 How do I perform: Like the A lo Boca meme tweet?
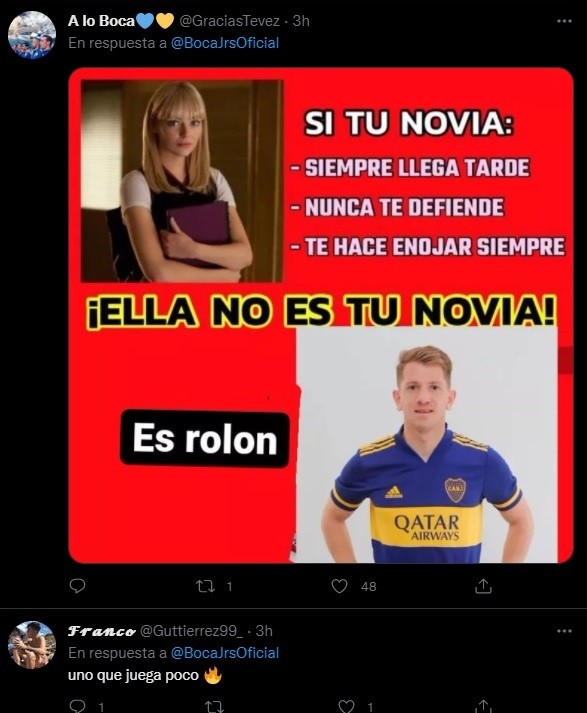click(339, 586)
